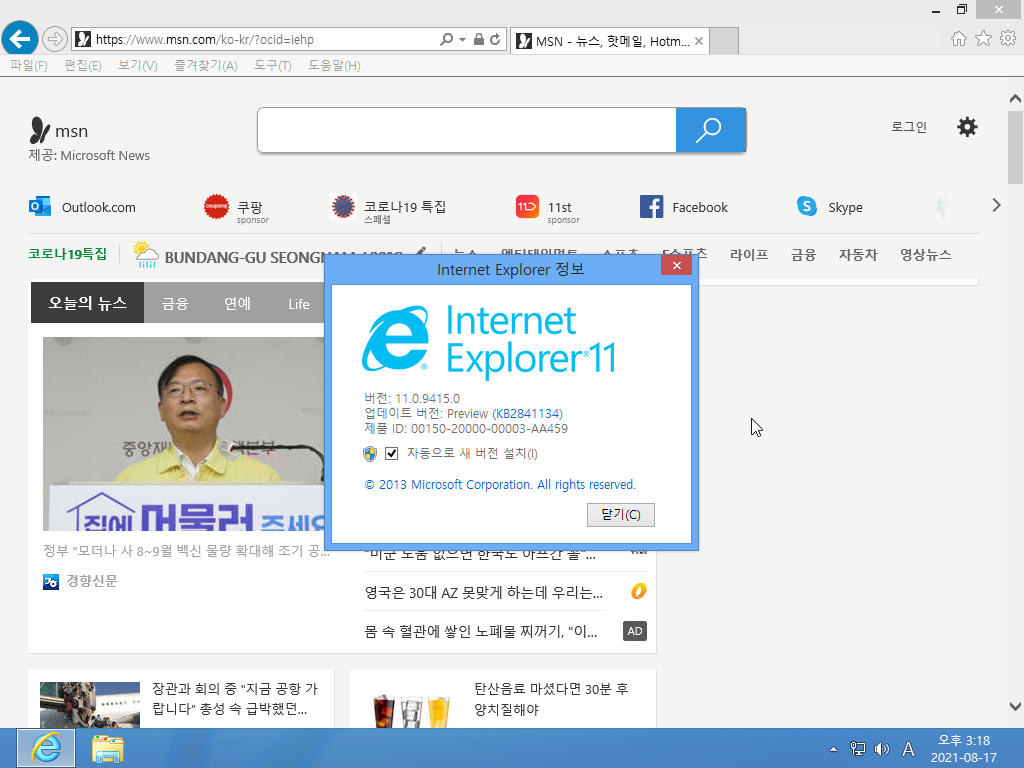The image size is (1024, 768).
Task: Switch to the 연예 news tab
Action: (x=237, y=304)
